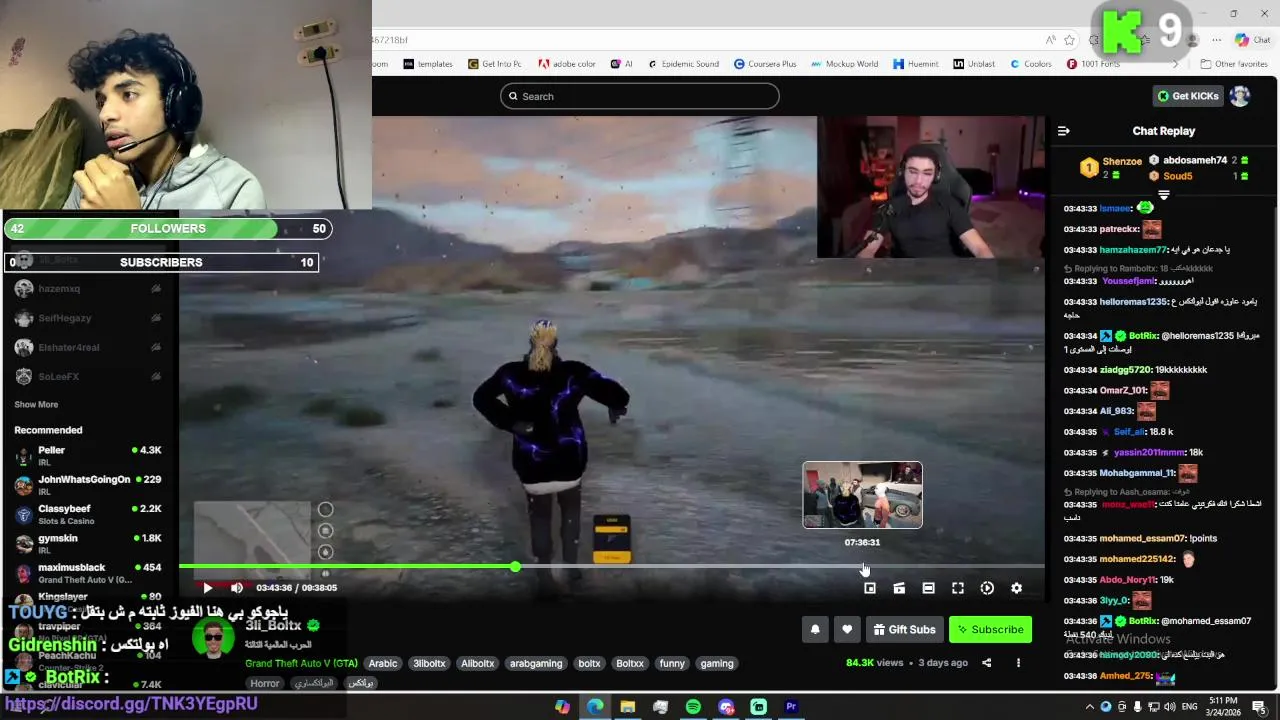Open the JohnWhatsGoingOn recommended channel
This screenshot has width=1280, height=720.
coord(88,485)
